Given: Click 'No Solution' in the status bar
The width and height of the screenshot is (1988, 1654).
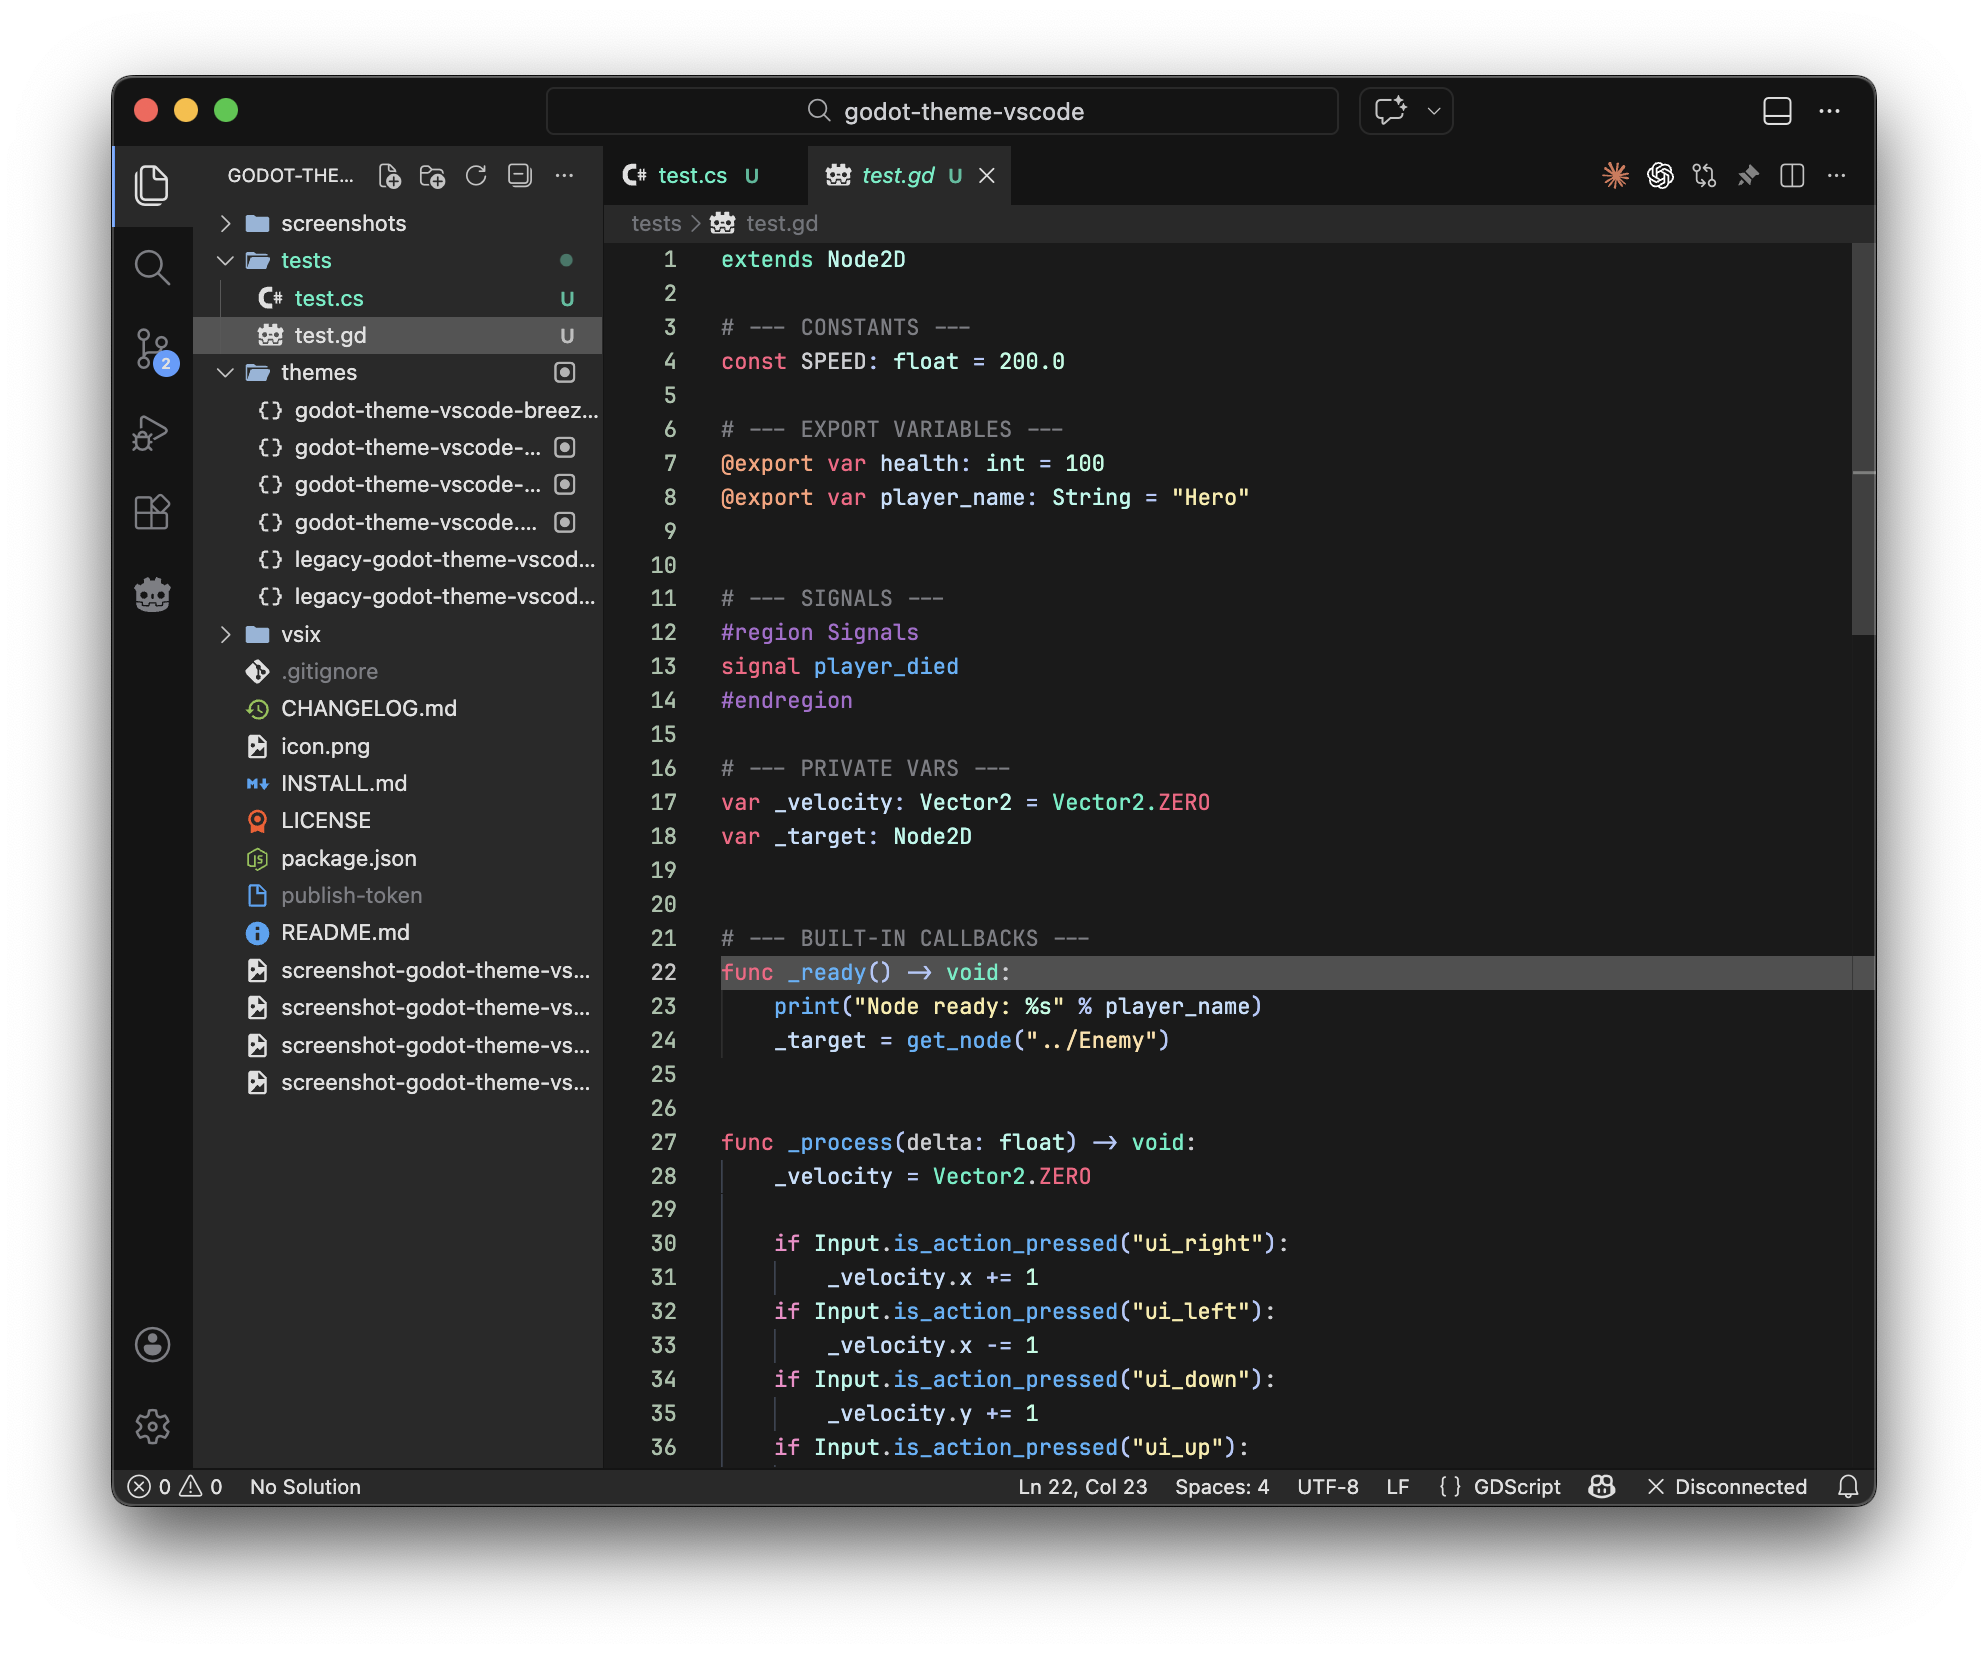Looking at the screenshot, I should tap(305, 1487).
